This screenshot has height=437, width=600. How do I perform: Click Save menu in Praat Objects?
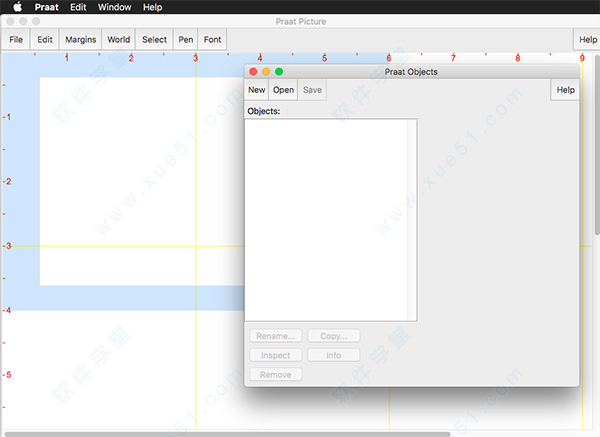click(x=312, y=90)
